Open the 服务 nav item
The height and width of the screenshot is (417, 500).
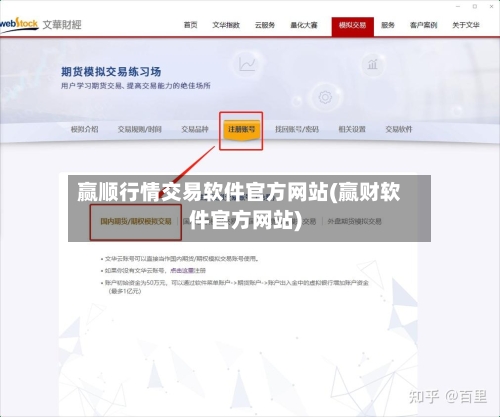coord(388,25)
